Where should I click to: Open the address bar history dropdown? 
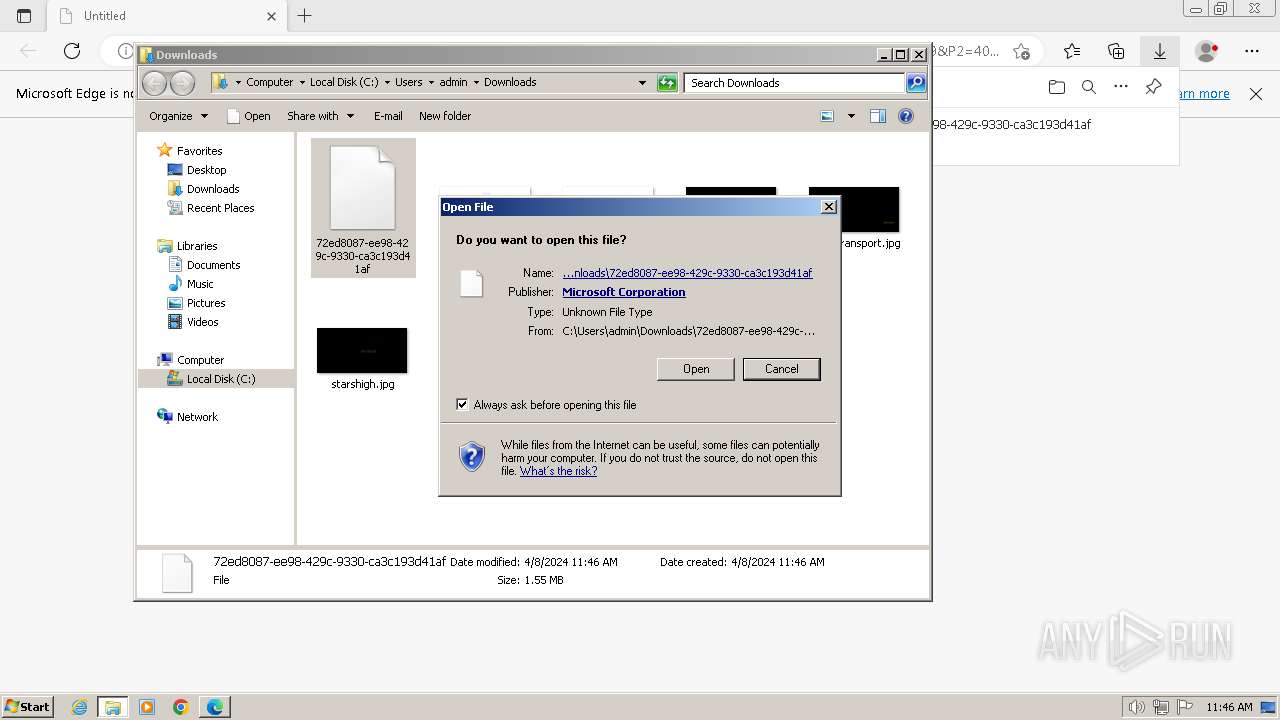pyautogui.click(x=642, y=83)
